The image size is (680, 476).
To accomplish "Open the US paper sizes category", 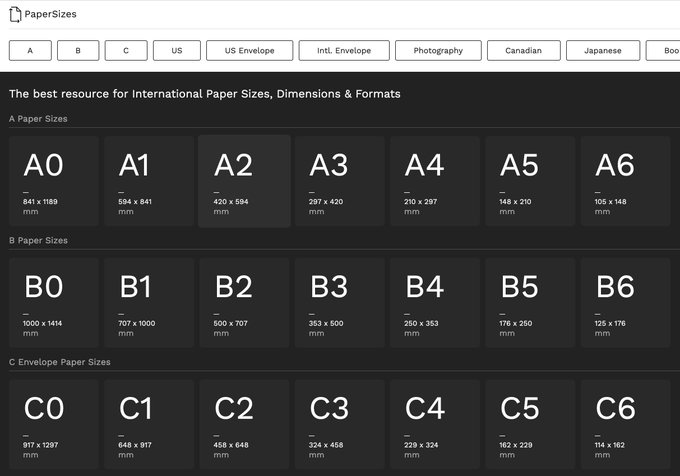I will coord(177,50).
